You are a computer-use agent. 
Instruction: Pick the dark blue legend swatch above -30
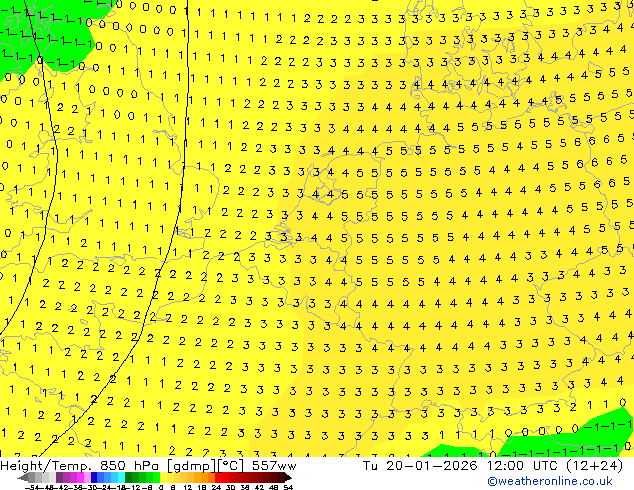[x=94, y=477]
